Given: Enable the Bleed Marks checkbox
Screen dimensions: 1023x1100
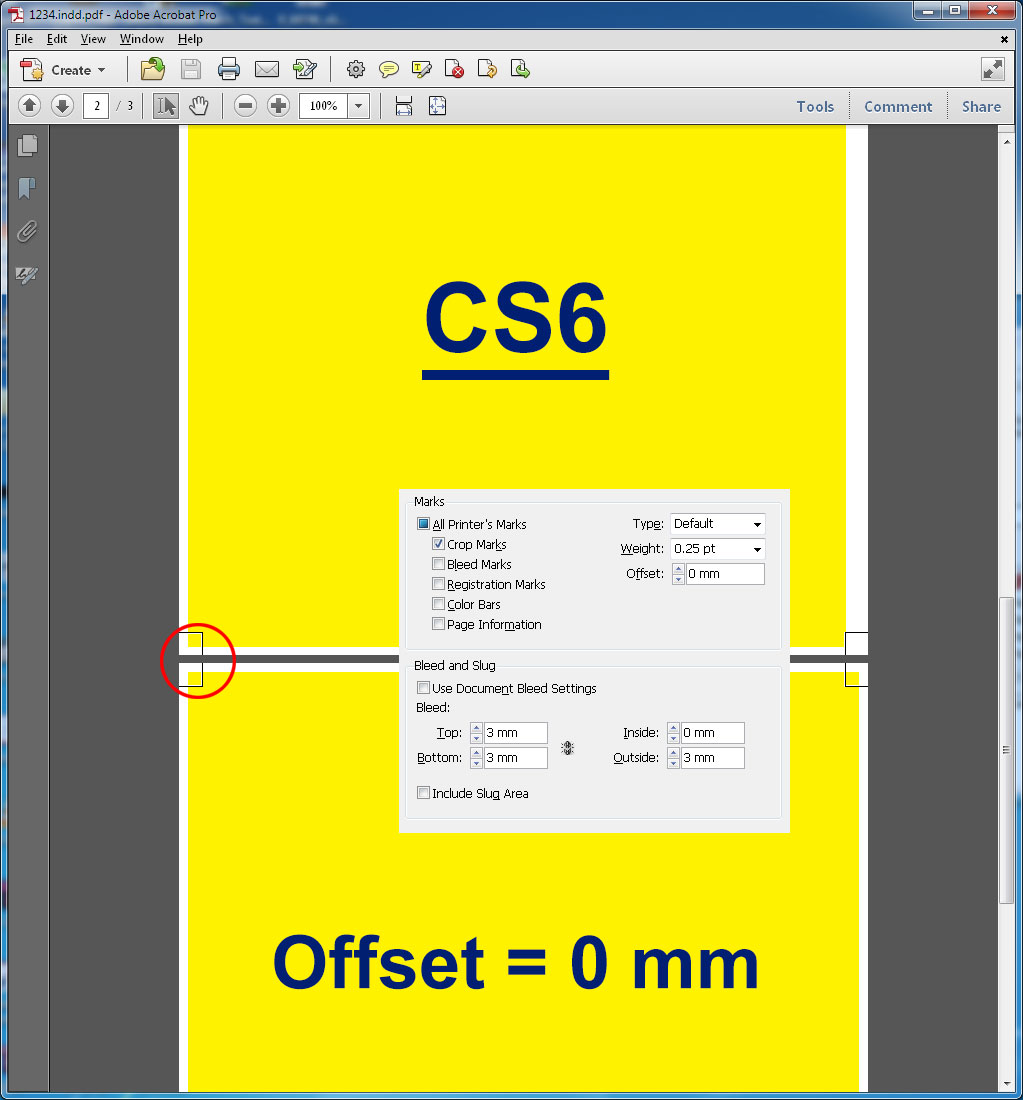Looking at the screenshot, I should [x=439, y=563].
